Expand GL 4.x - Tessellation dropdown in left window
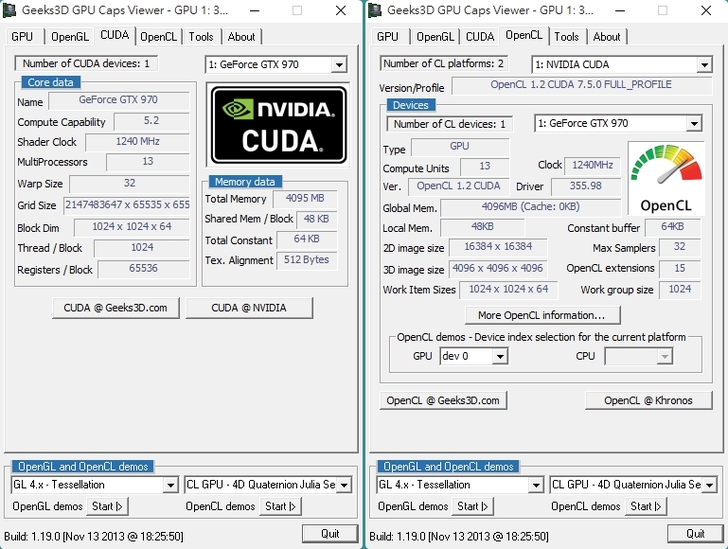This screenshot has height=549, width=728. 171,485
